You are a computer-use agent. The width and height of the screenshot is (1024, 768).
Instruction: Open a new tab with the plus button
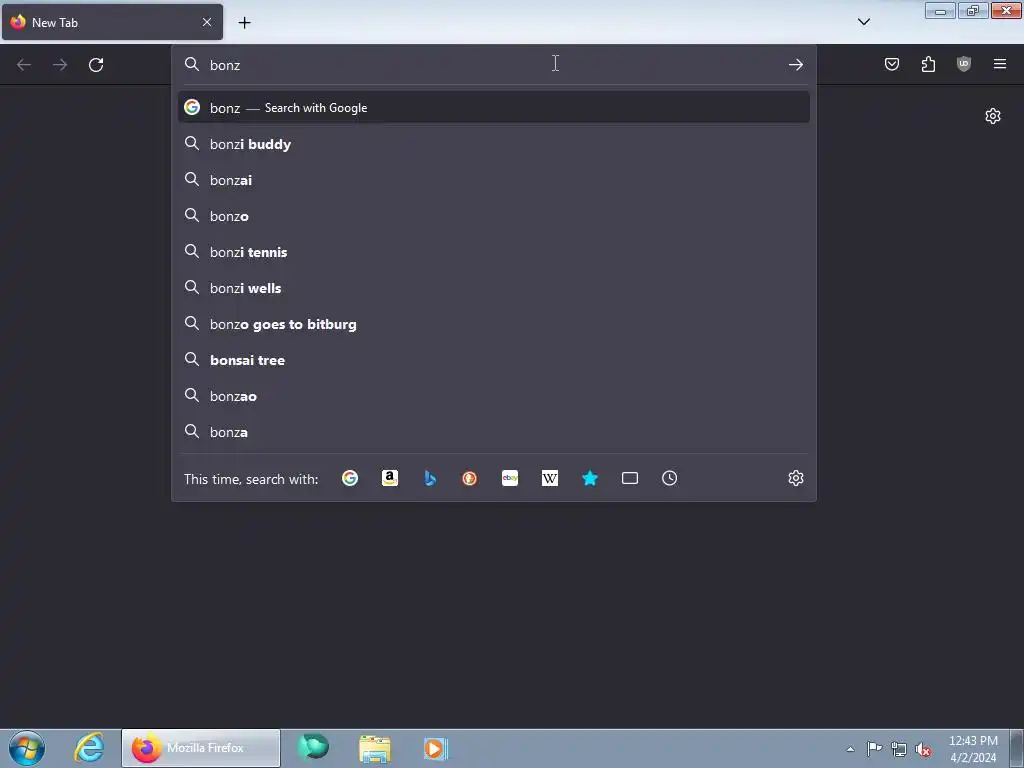point(244,23)
